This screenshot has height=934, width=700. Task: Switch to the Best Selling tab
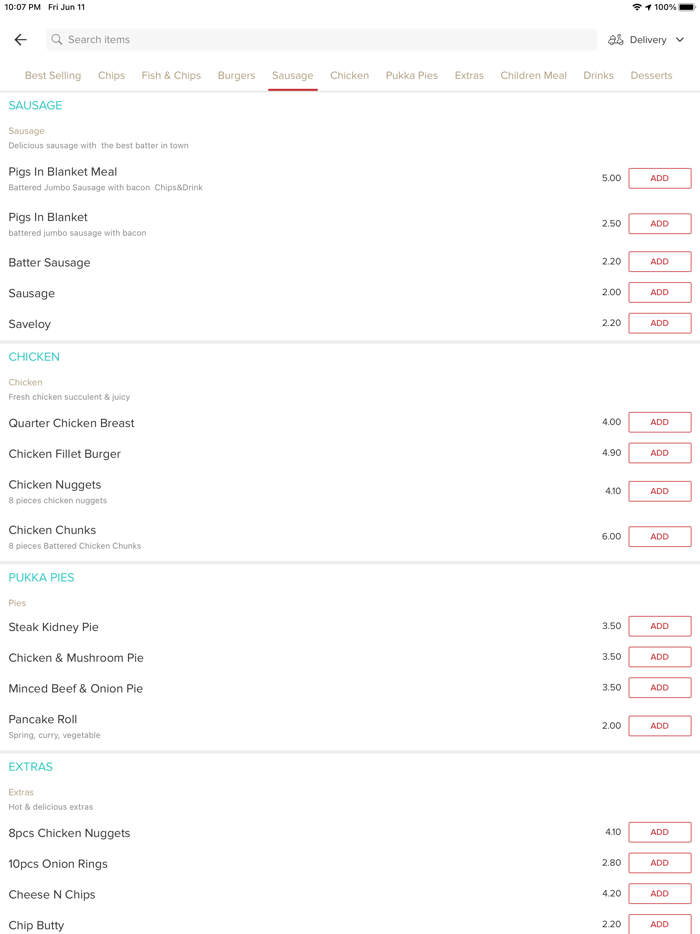tap(53, 76)
